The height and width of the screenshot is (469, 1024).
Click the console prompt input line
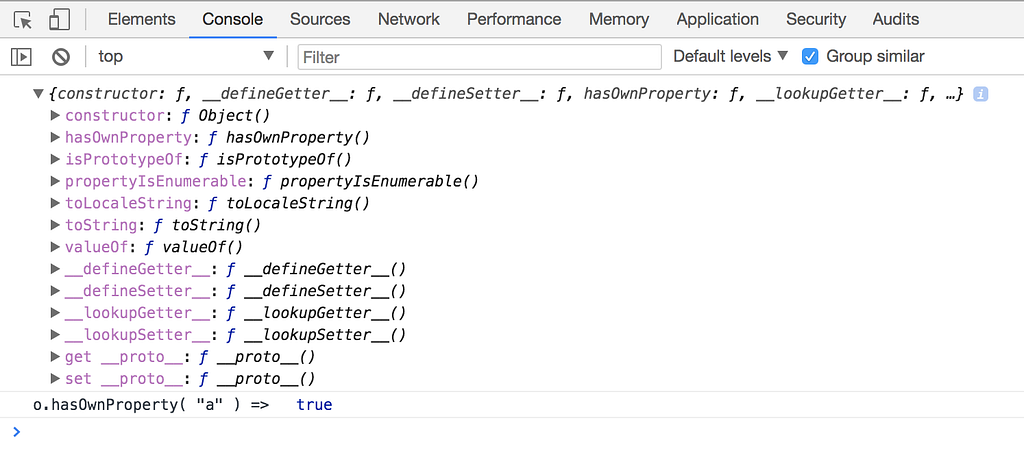(x=500, y=432)
